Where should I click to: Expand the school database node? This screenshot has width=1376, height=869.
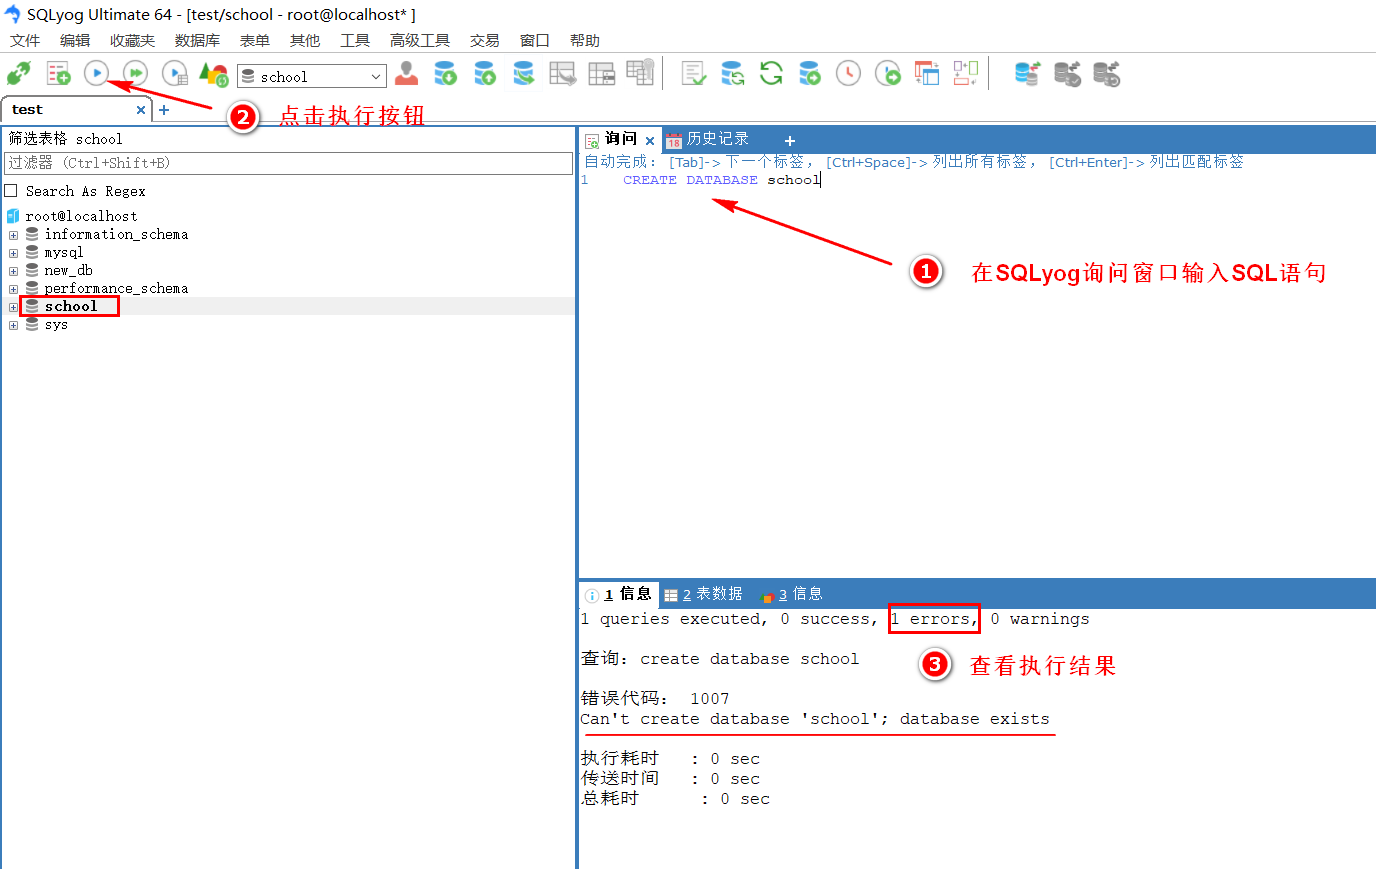pos(13,307)
